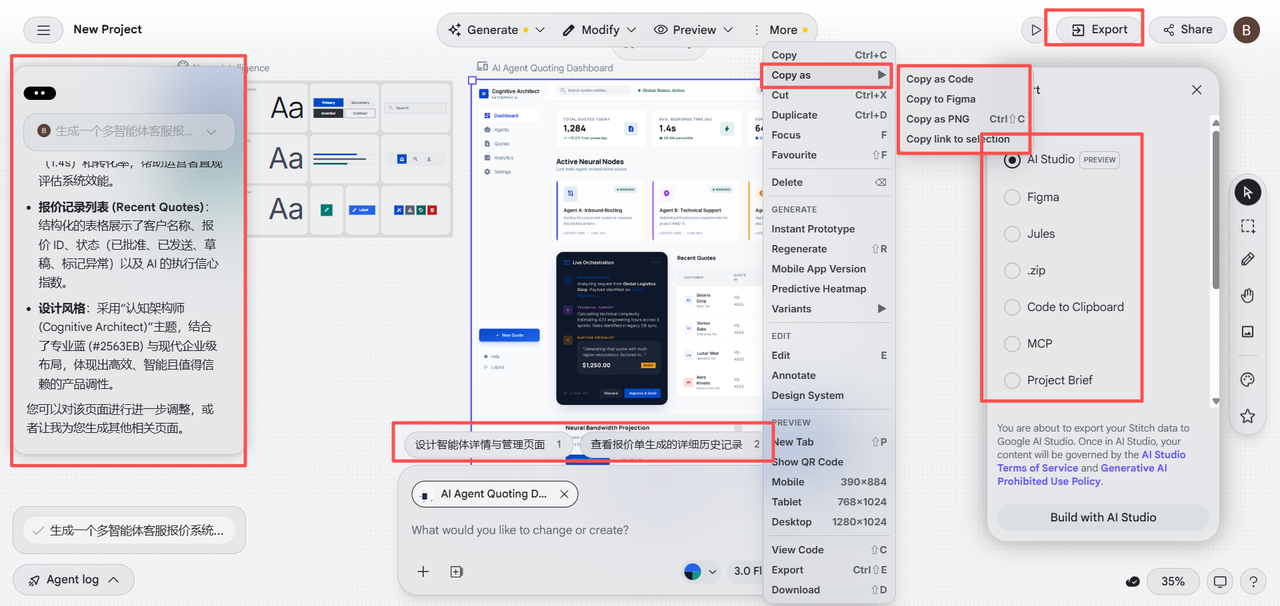Viewport: 1280px width, 606px height.
Task: Choose the marquee selection tool
Action: click(x=1247, y=226)
